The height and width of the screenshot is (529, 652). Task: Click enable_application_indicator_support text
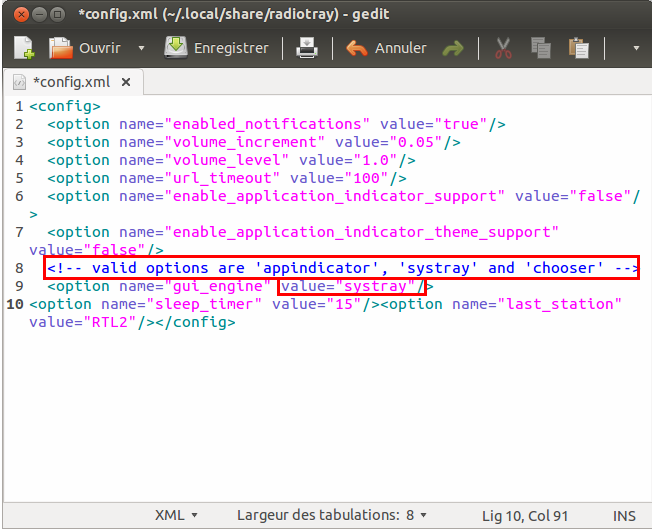(334, 196)
